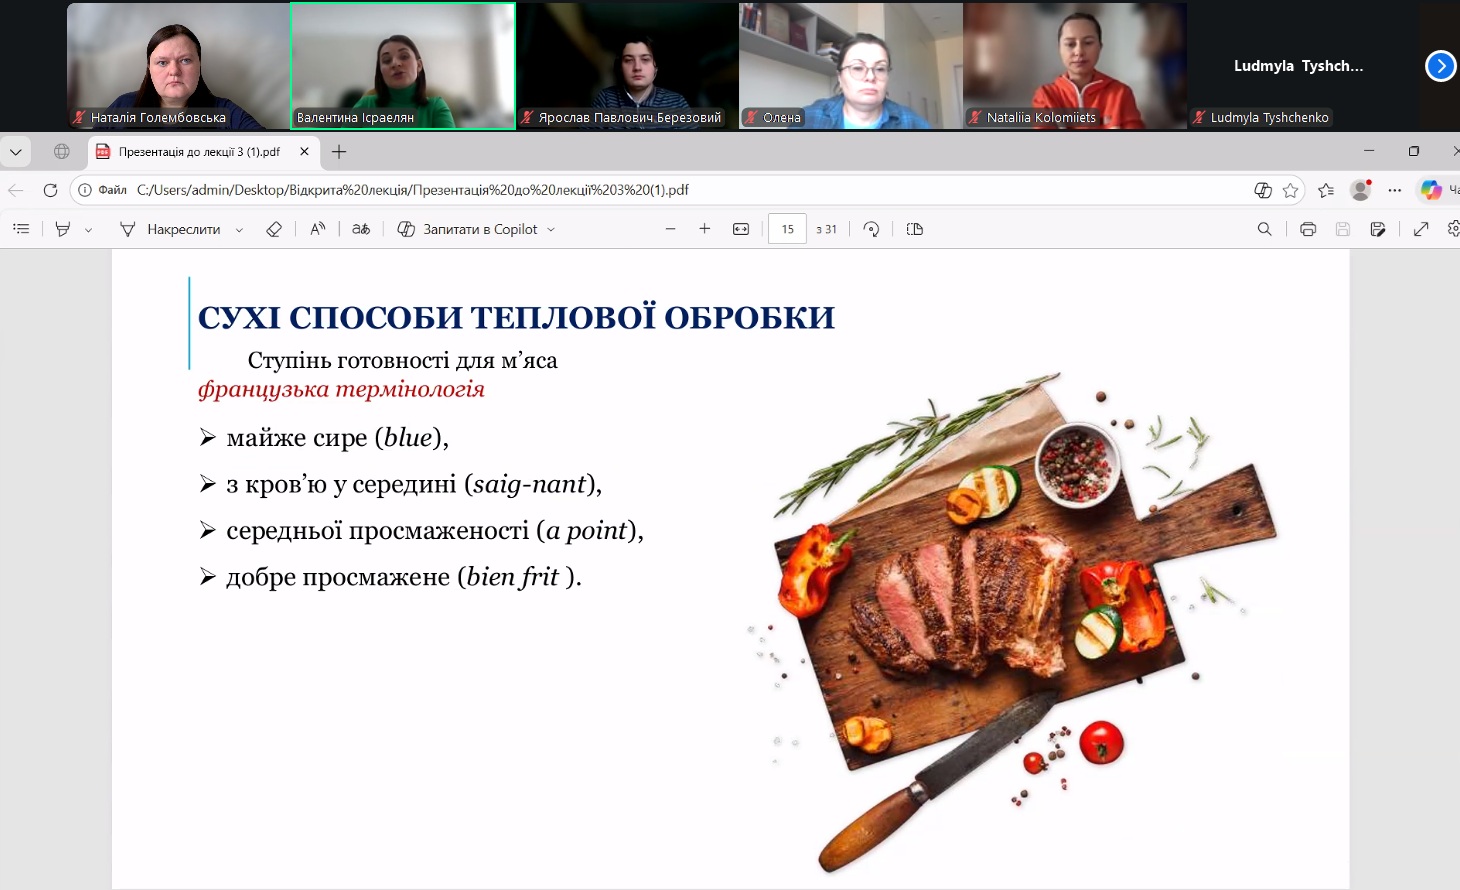
Task: Print the PDF document
Action: (x=1308, y=229)
